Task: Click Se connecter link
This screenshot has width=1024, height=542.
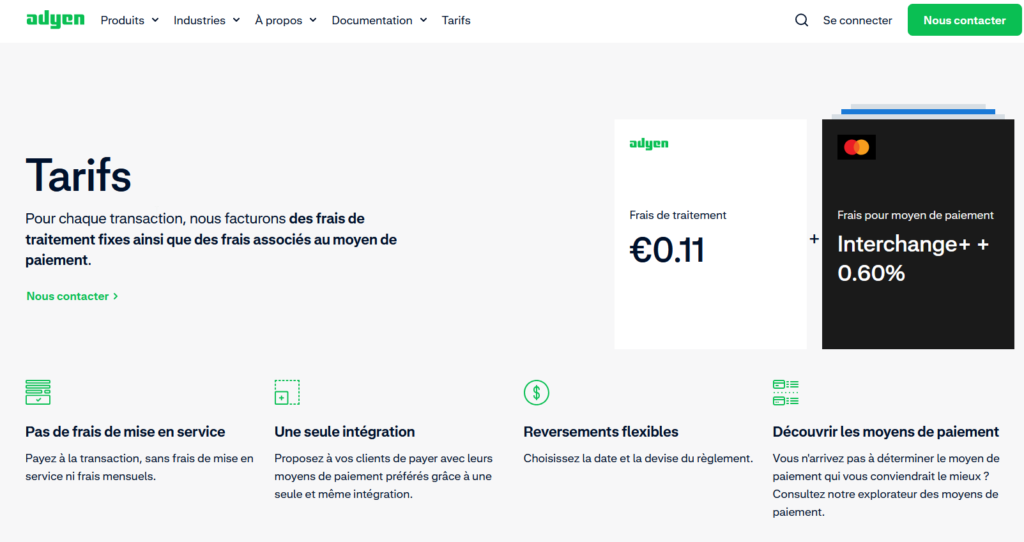Action: coord(857,20)
